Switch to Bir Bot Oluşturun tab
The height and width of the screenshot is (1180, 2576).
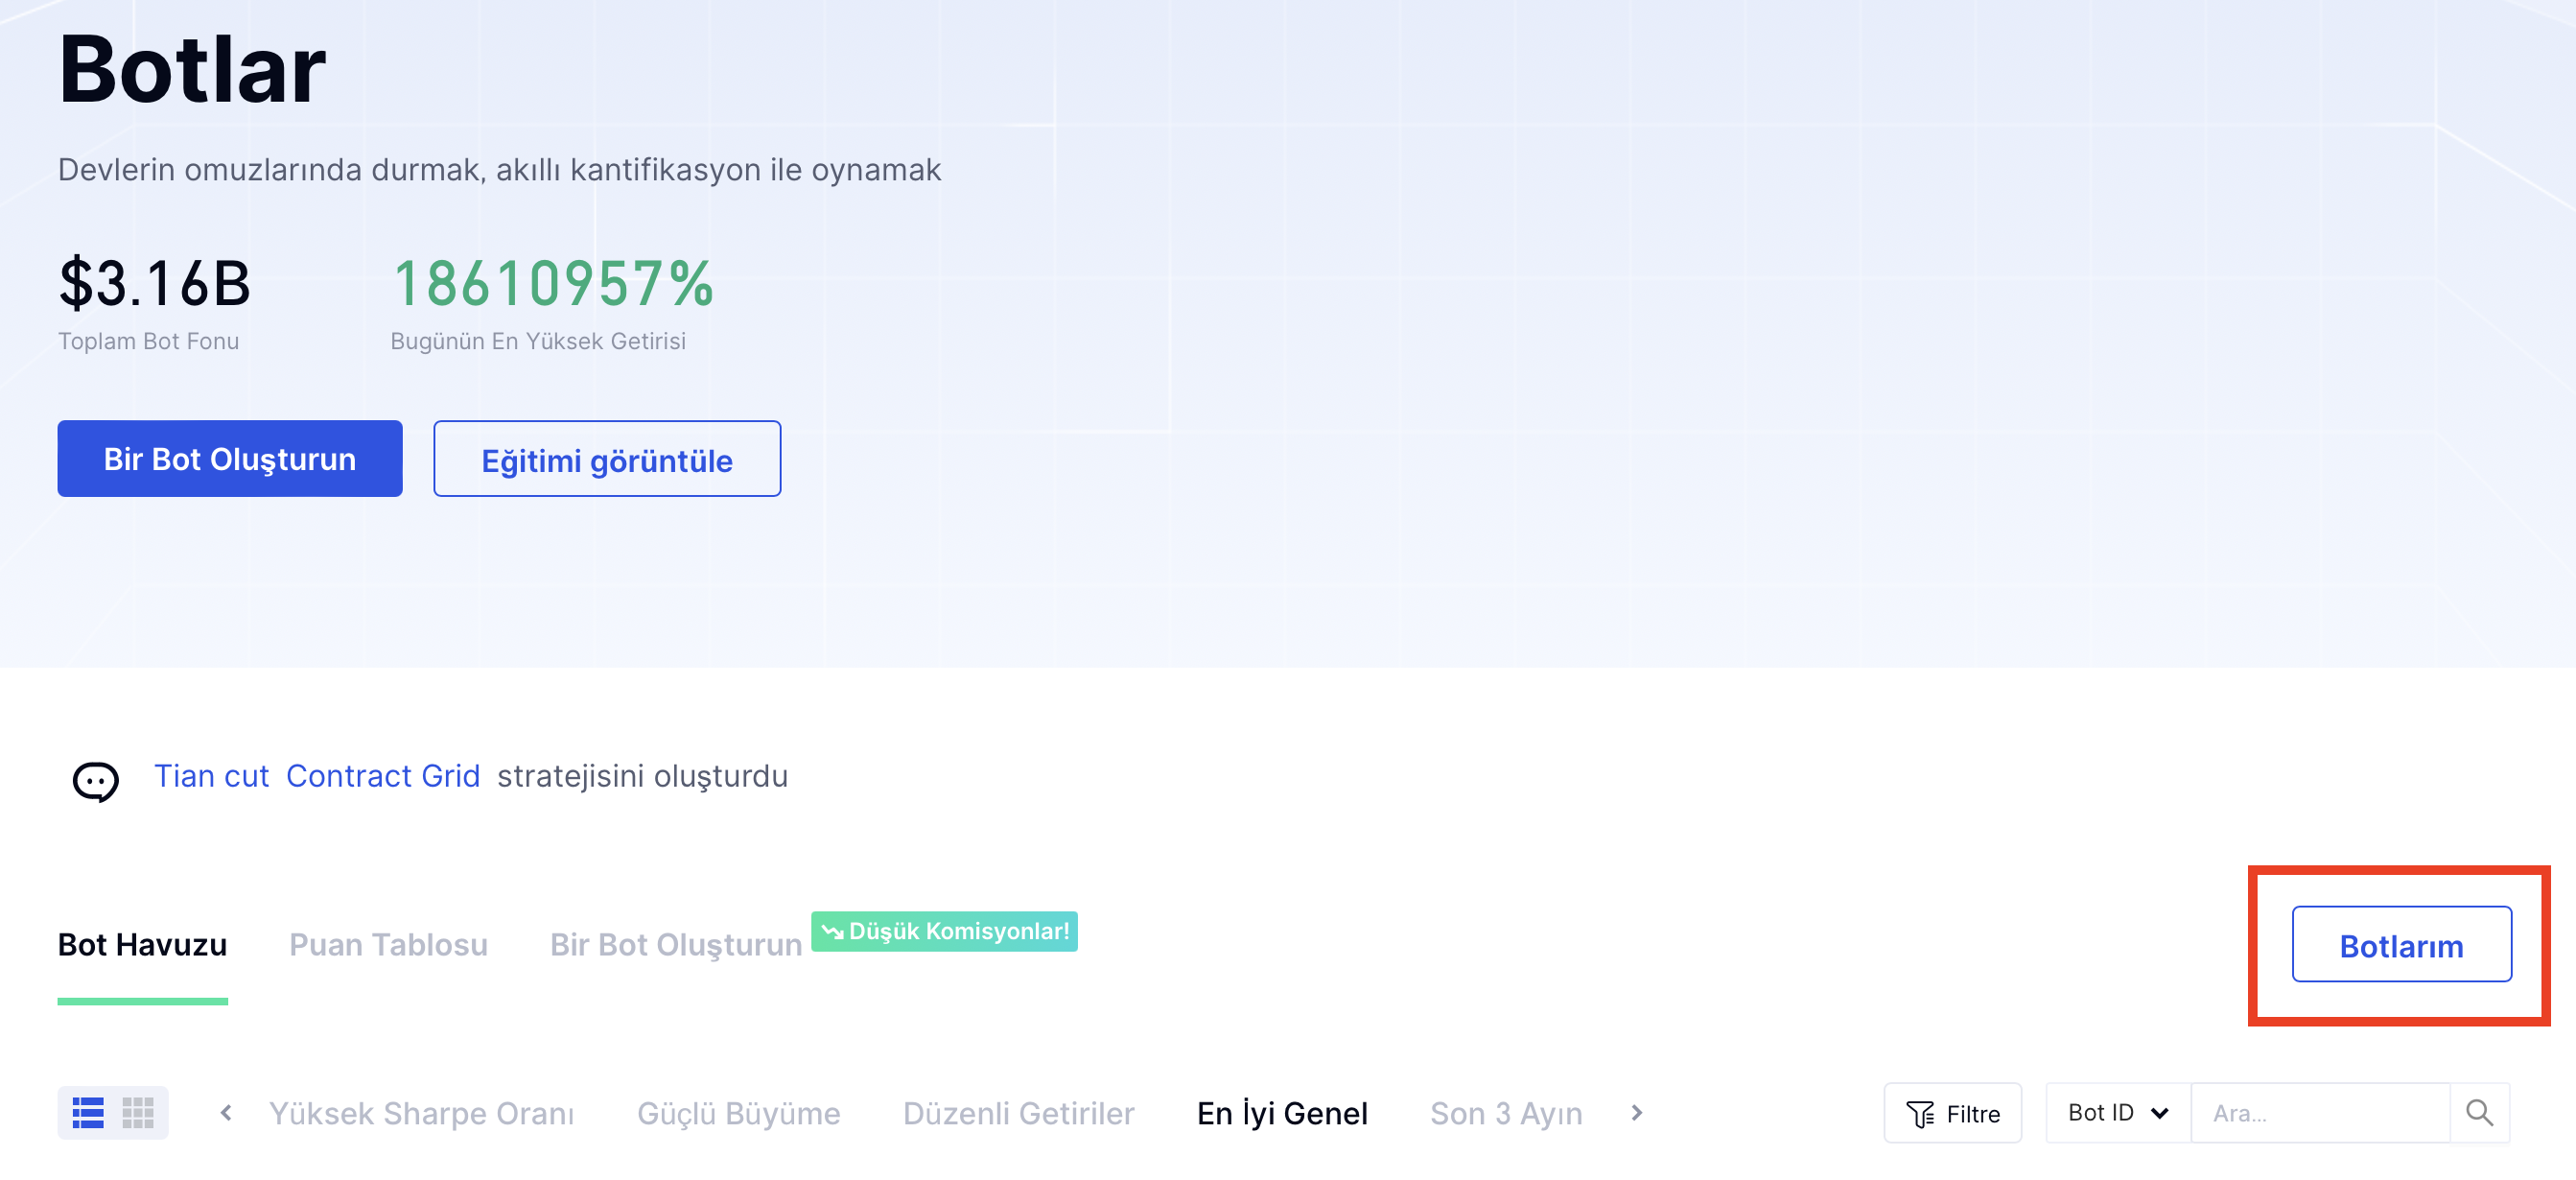pyautogui.click(x=675, y=944)
